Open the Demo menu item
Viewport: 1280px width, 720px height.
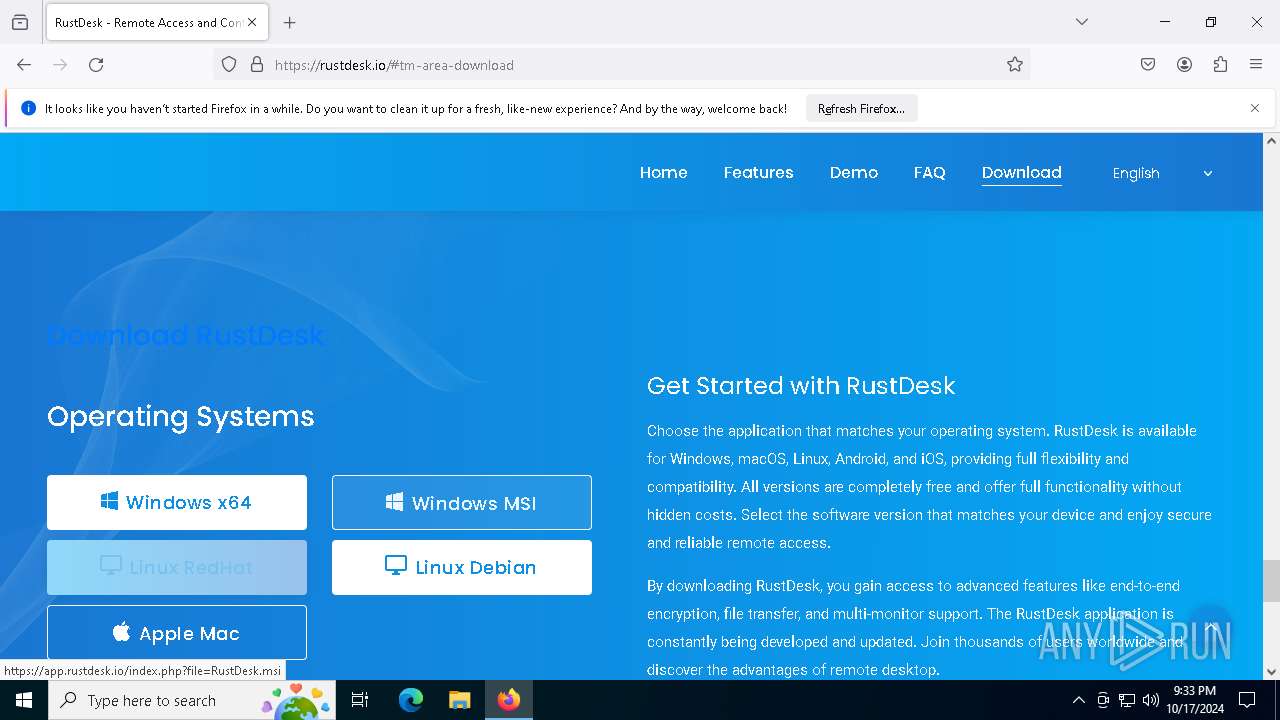click(854, 173)
